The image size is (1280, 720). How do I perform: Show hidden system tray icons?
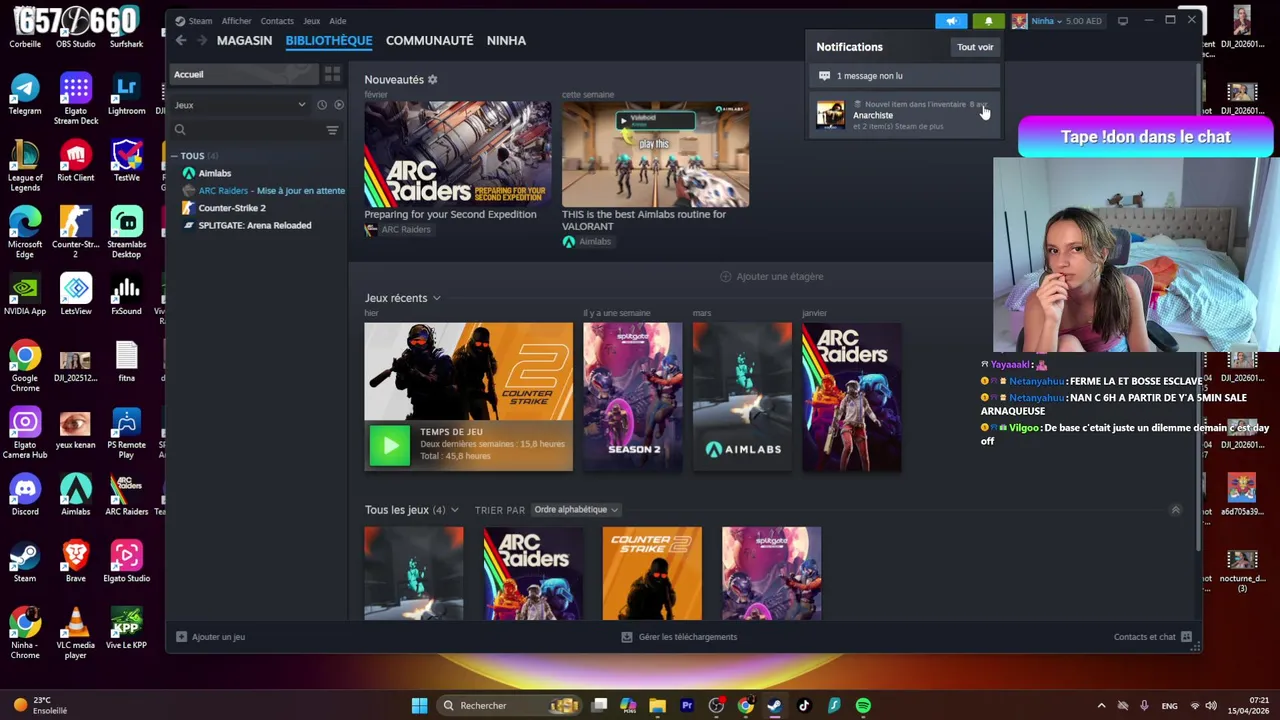[x=1101, y=706]
